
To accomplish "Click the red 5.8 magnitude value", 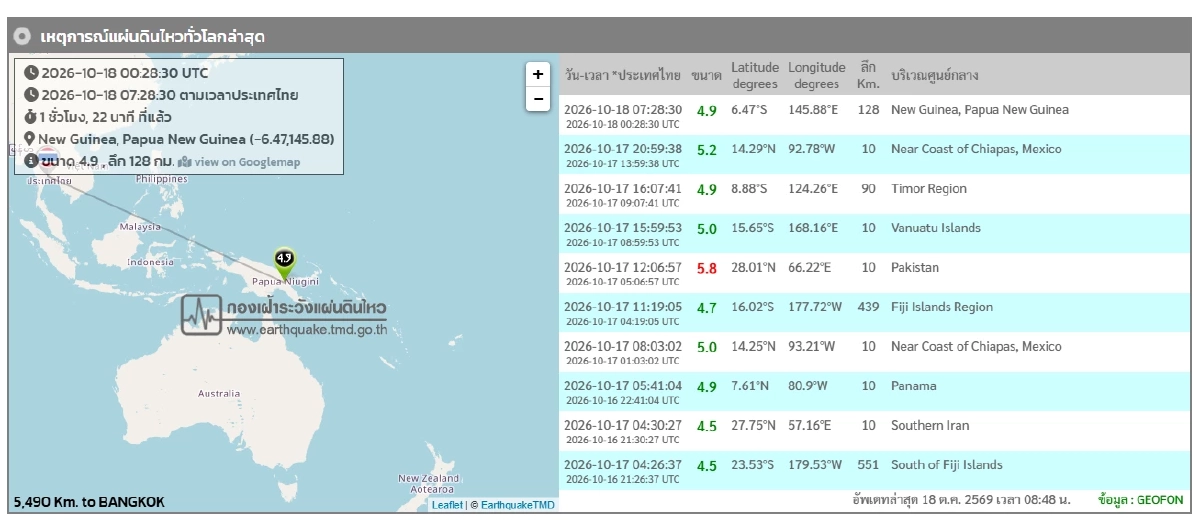I will [x=706, y=268].
